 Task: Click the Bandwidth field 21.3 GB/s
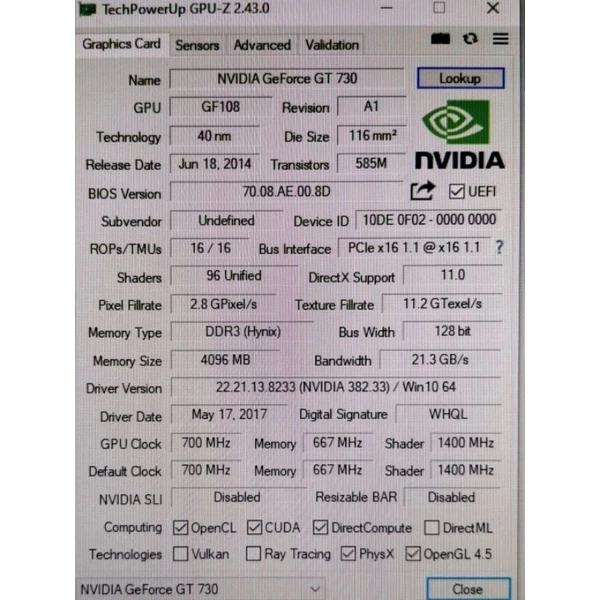coord(440,359)
